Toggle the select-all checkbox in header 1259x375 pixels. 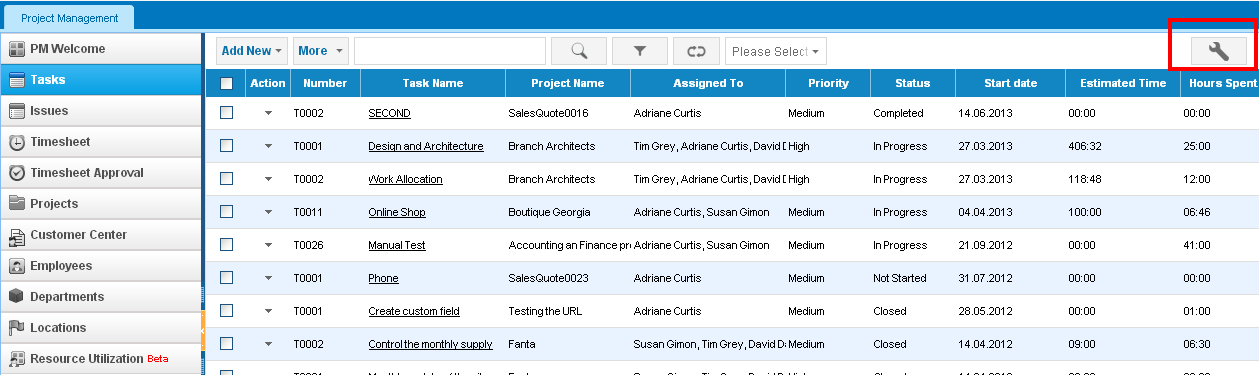226,84
